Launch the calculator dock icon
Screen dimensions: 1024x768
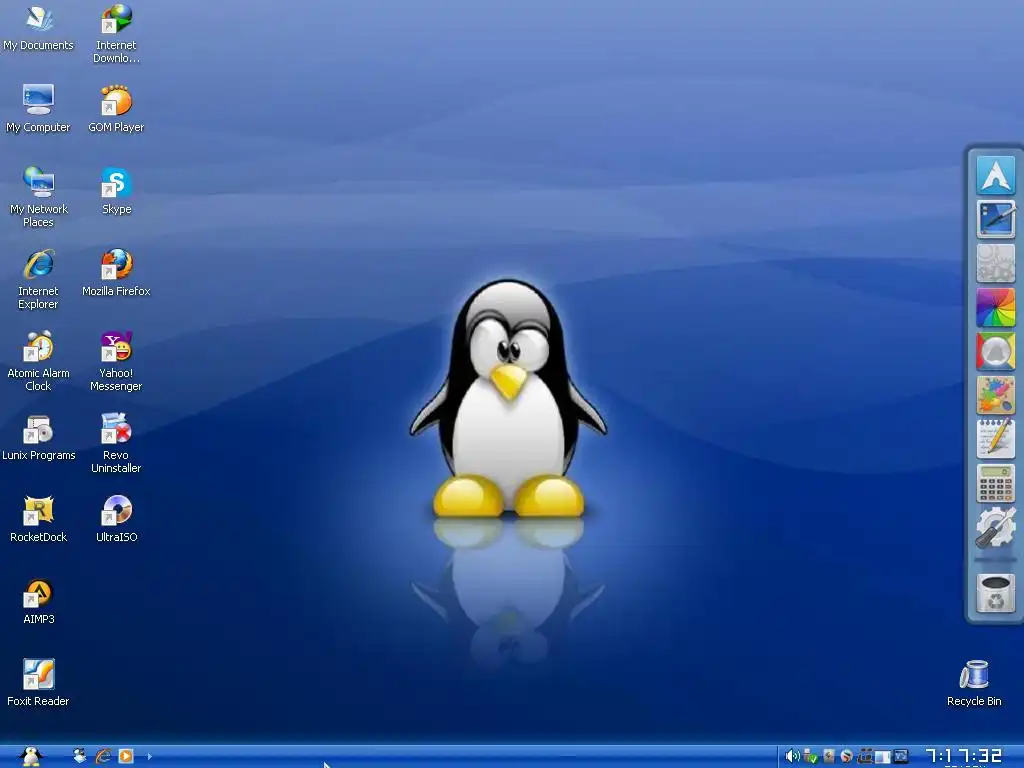point(995,483)
